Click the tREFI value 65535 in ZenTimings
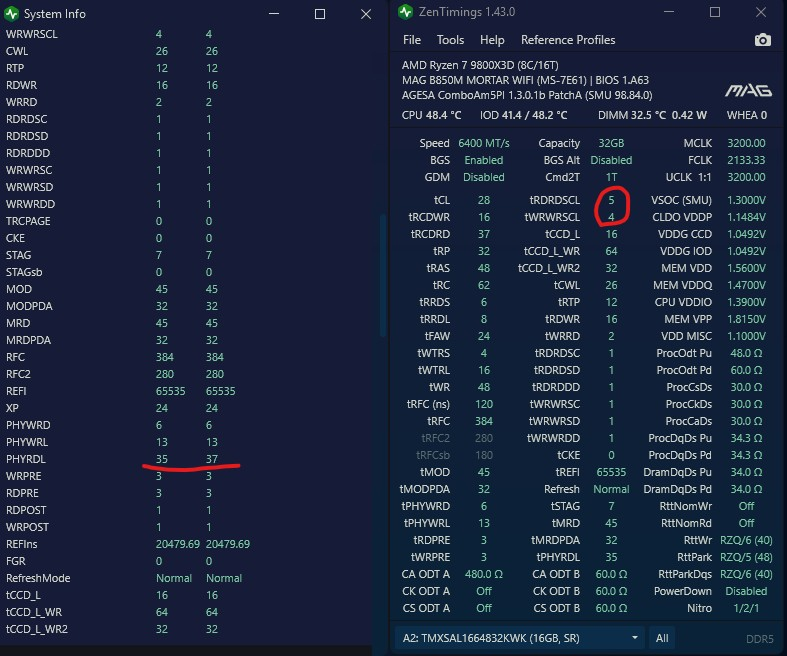Screen dimensions: 787x656 (x=611, y=472)
